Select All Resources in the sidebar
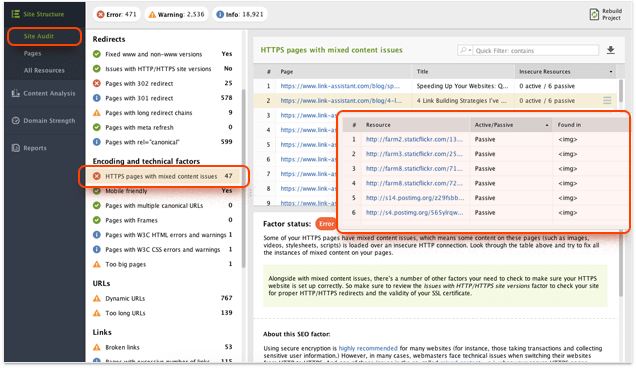Viewport: 636px width, 368px height. coord(44,70)
